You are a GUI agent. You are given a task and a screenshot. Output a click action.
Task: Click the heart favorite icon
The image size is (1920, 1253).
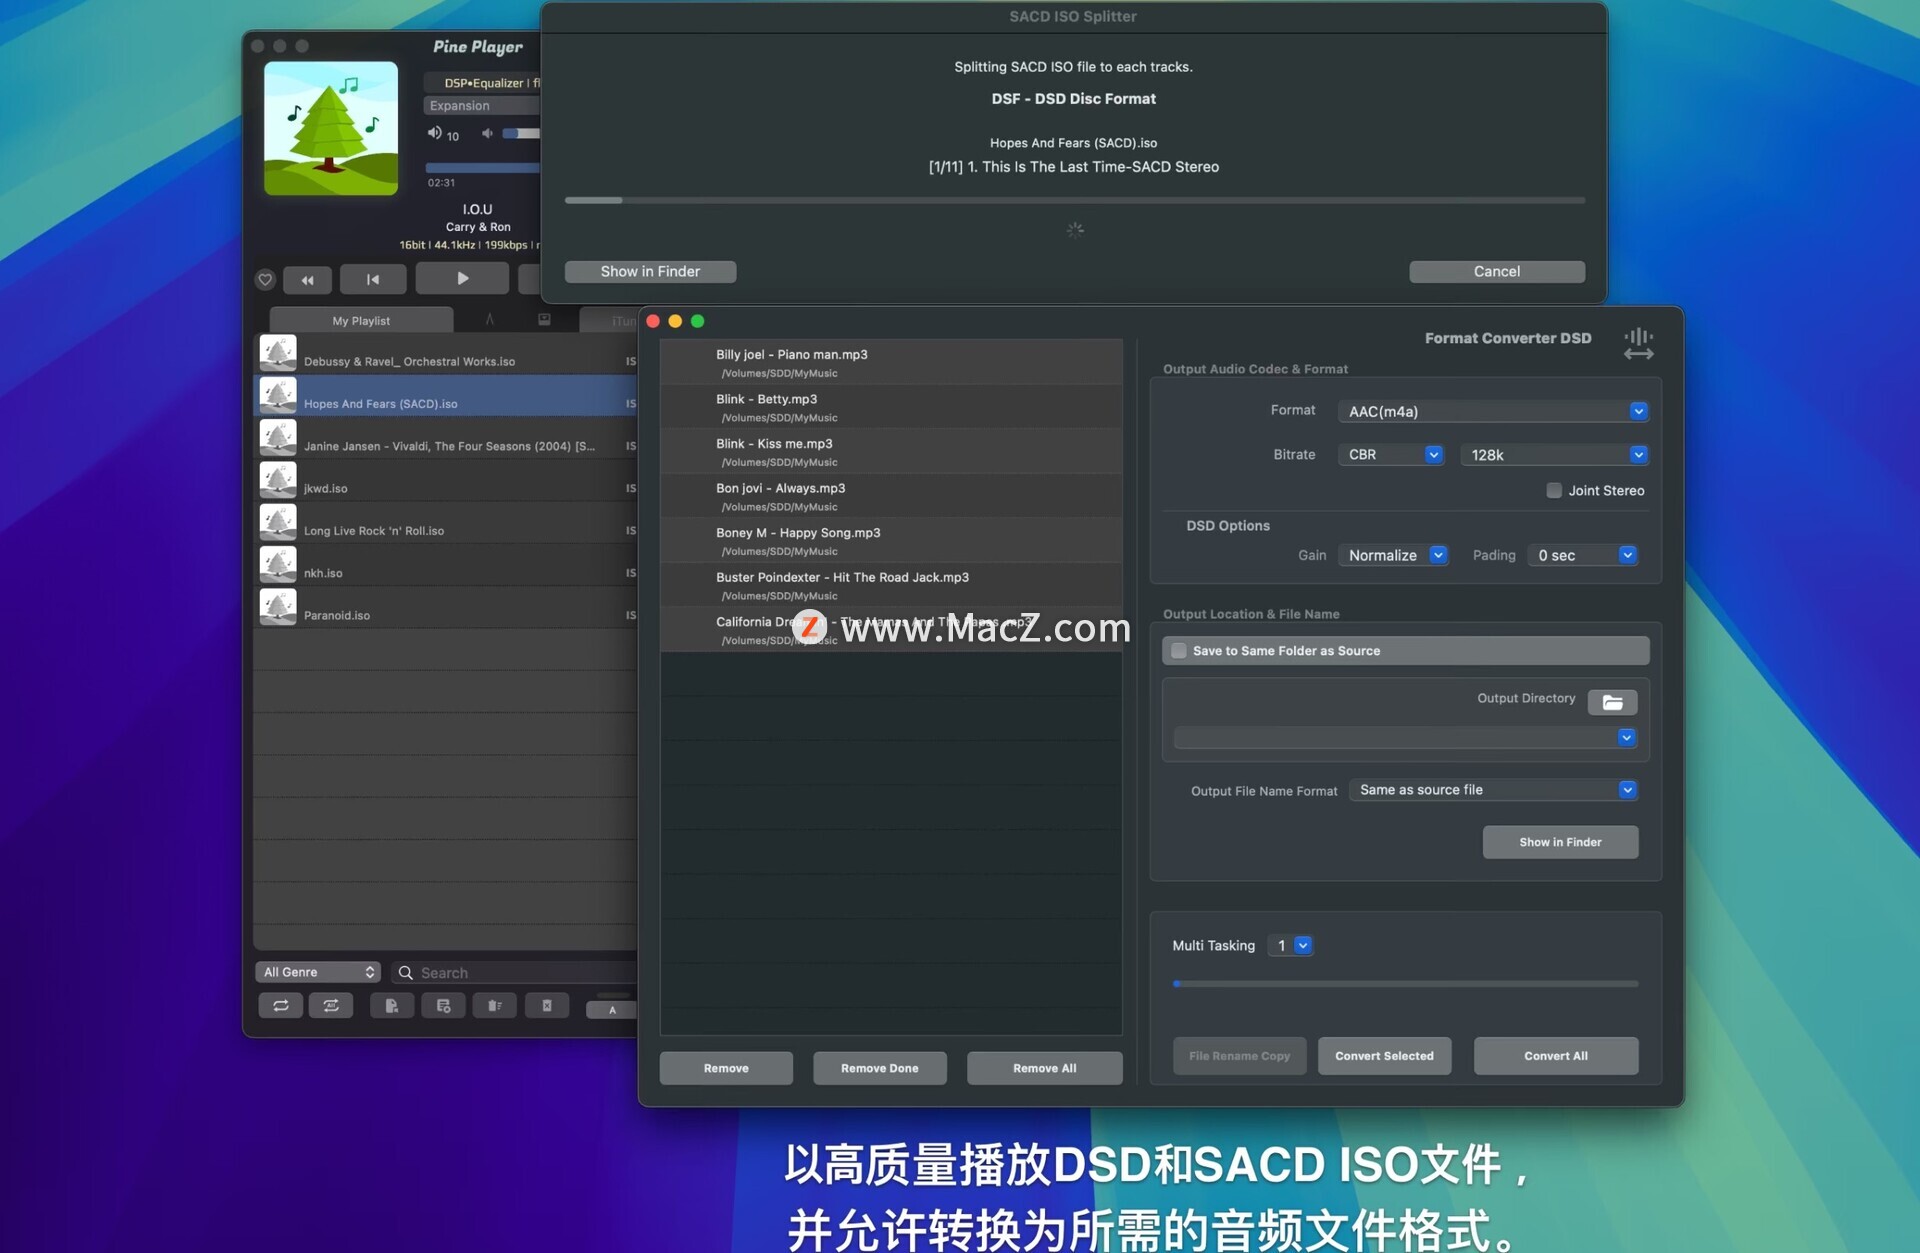(x=265, y=280)
